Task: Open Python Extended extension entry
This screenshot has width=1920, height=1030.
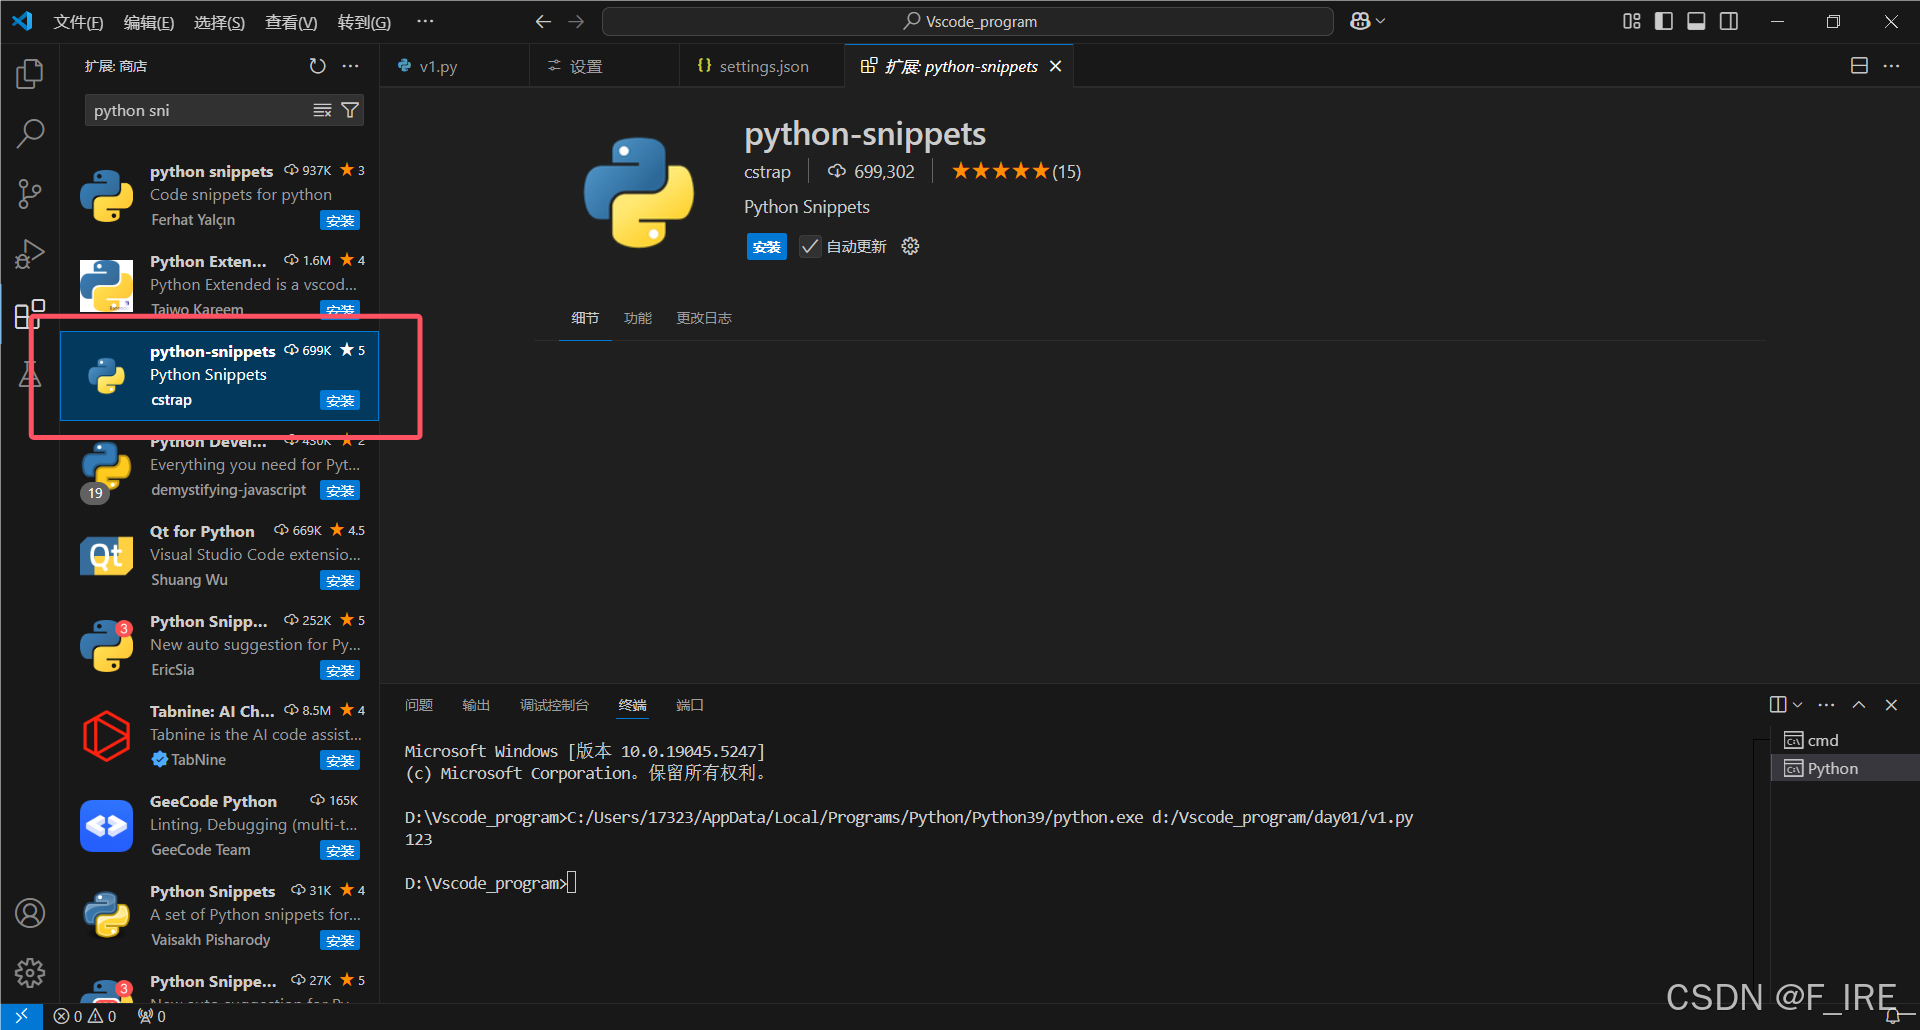Action: pyautogui.click(x=219, y=285)
